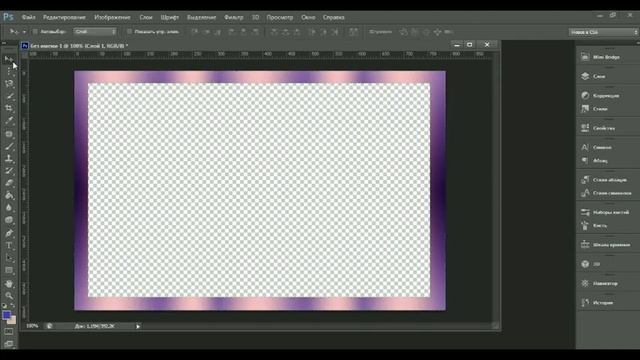Open the Просмотр menu
The width and height of the screenshot is (640, 360).
tap(280, 17)
